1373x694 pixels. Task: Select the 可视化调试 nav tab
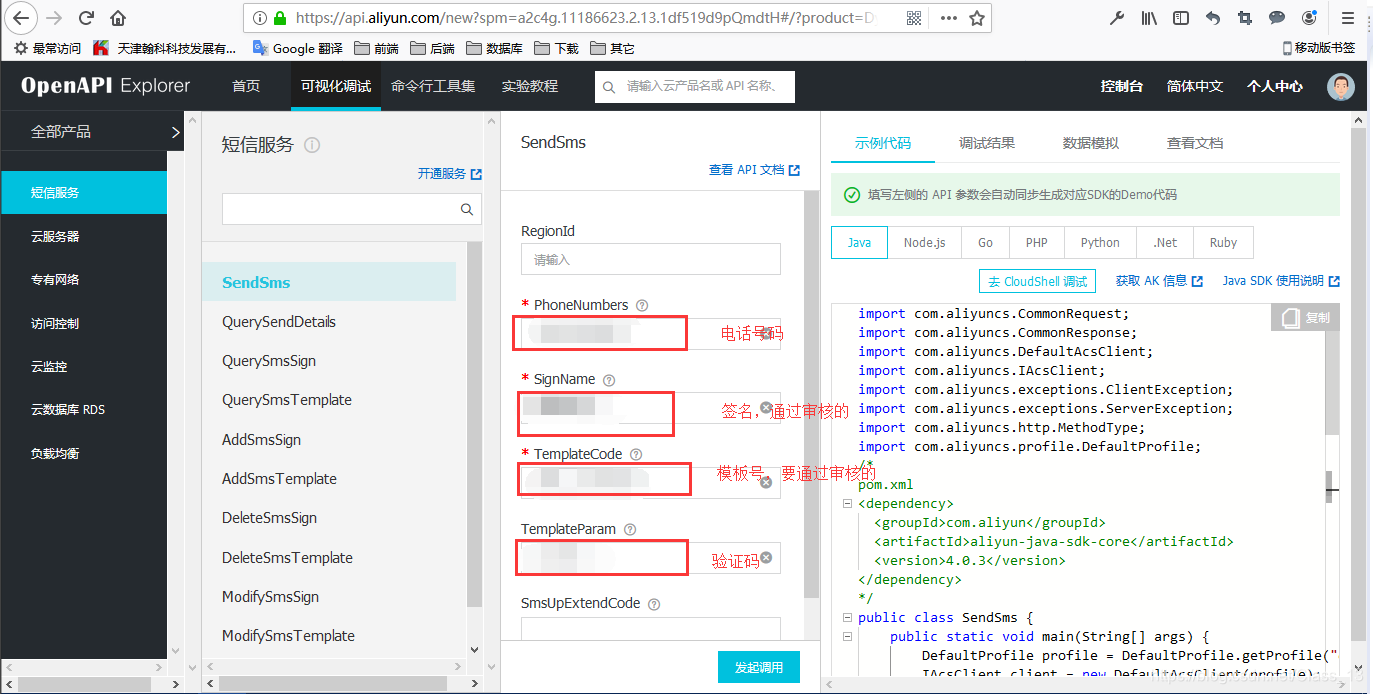[336, 86]
